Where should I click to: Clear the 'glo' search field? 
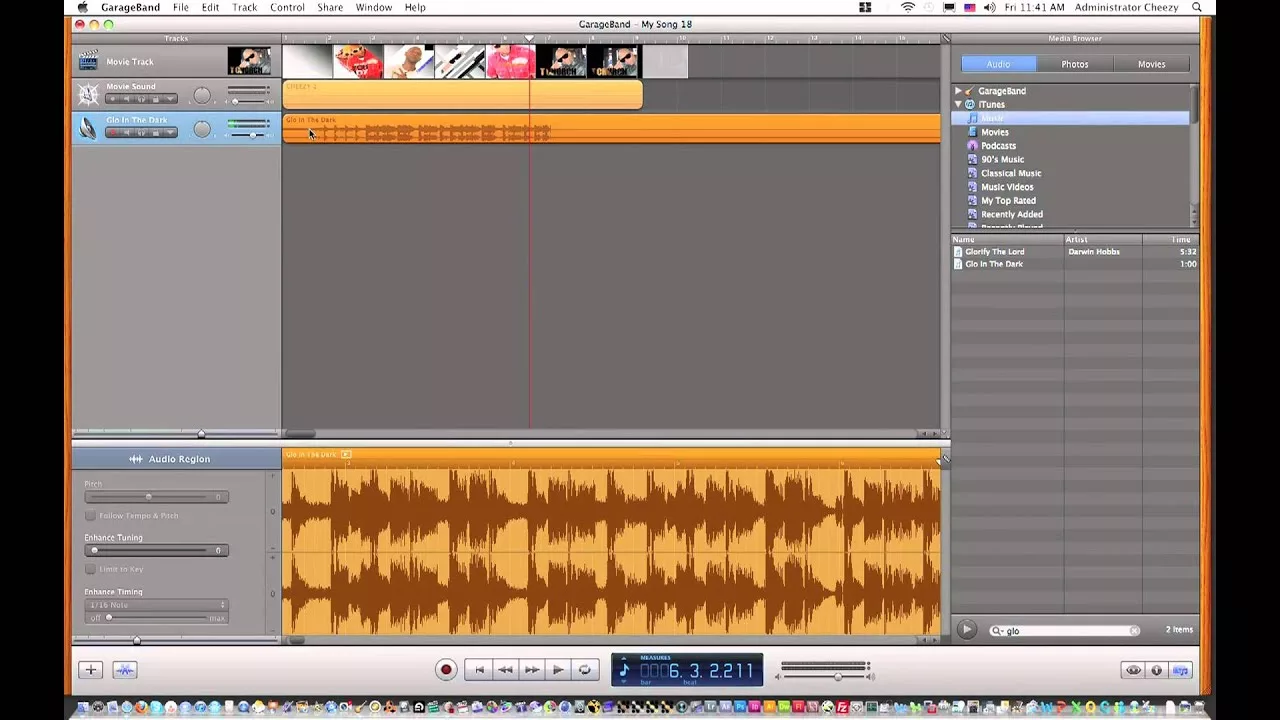1136,630
